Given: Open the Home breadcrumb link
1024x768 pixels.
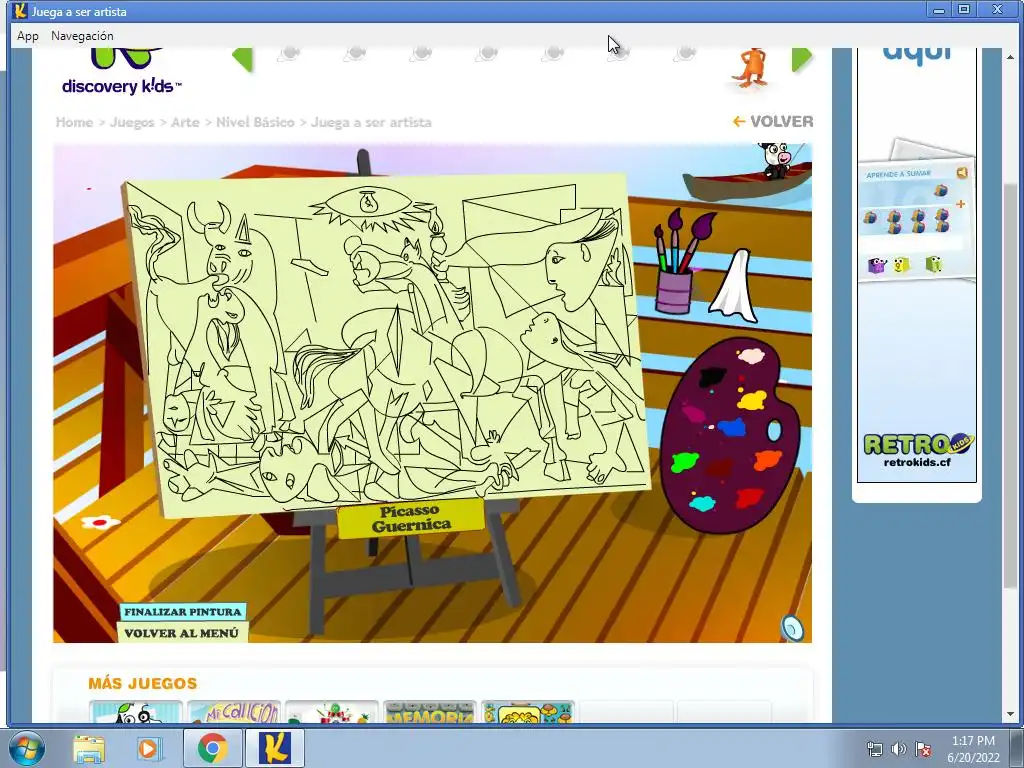Looking at the screenshot, I should (74, 122).
